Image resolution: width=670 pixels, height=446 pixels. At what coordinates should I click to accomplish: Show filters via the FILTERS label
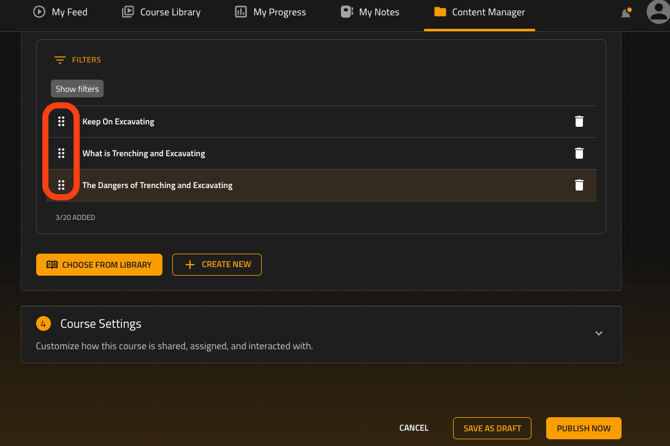tap(86, 60)
